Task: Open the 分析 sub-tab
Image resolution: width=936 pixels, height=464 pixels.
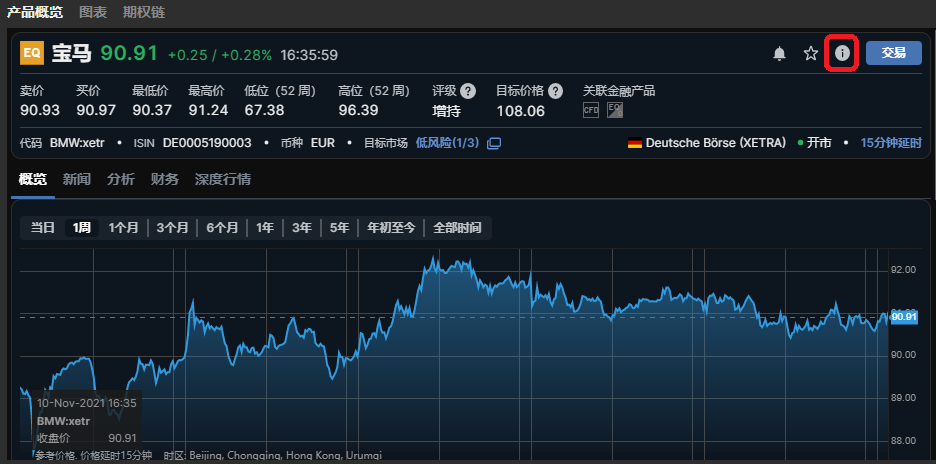Action: 121,179
